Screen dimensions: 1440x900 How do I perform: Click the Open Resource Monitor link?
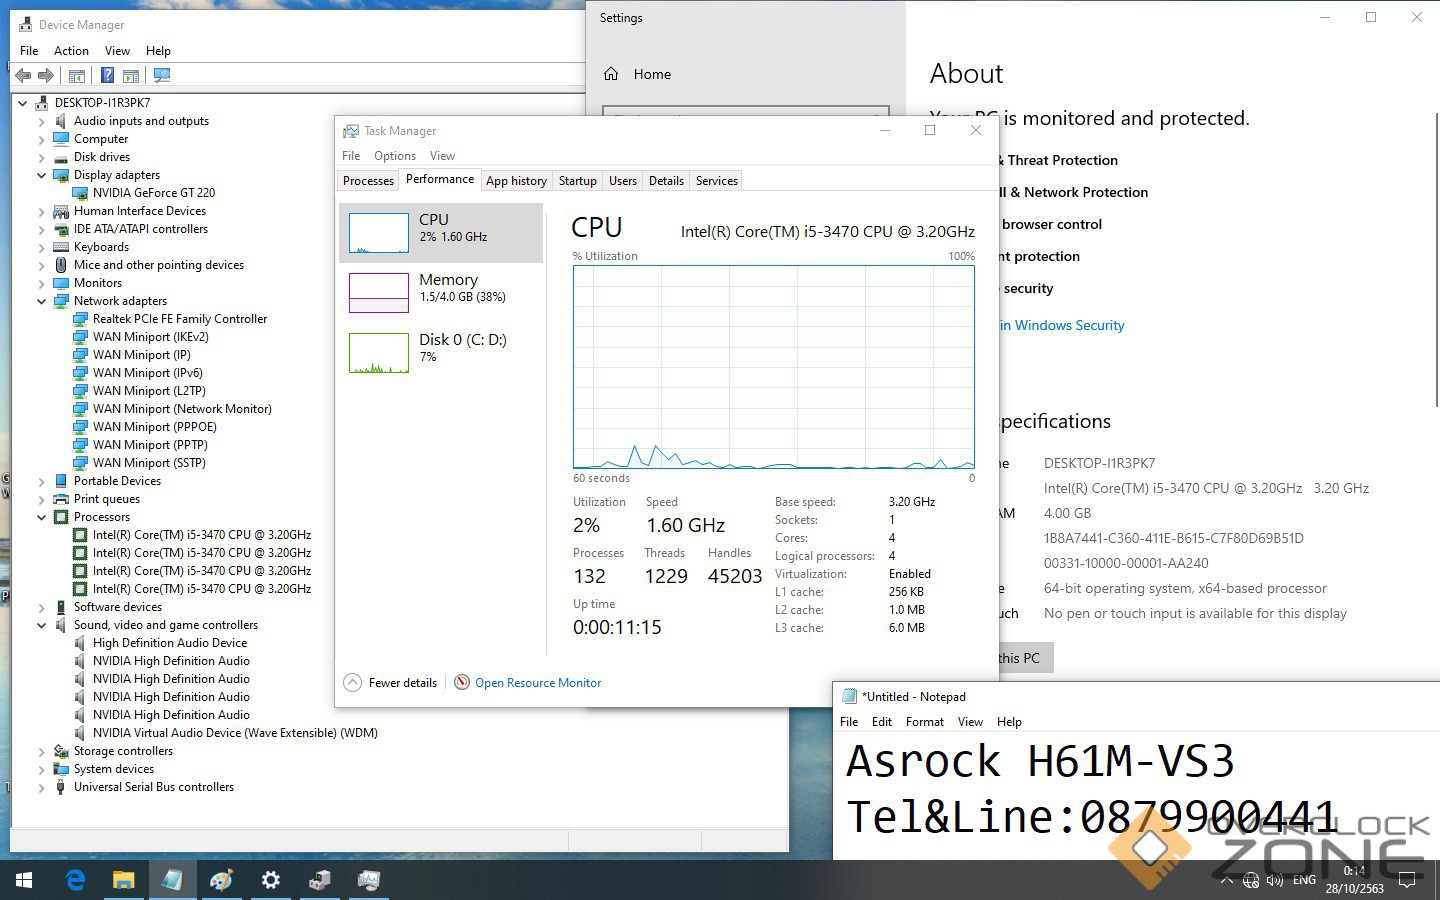pyautogui.click(x=538, y=683)
